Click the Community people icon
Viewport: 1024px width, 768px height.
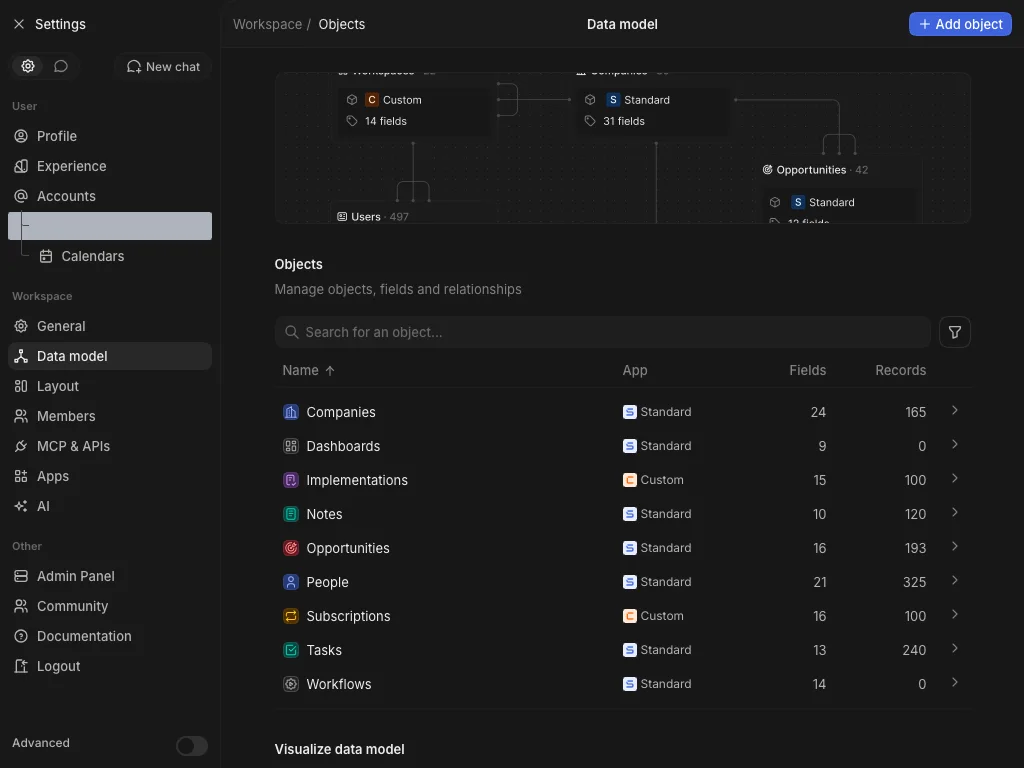(21, 606)
